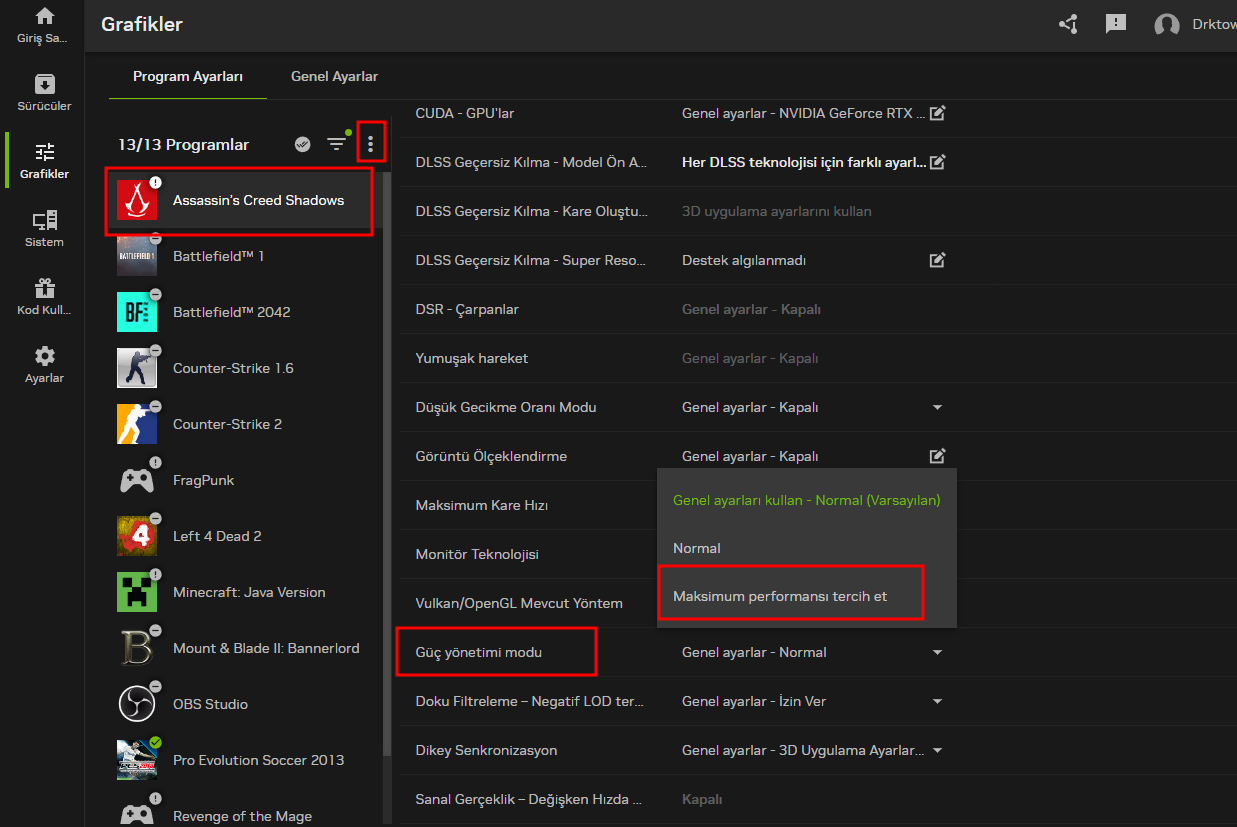The width and height of the screenshot is (1237, 827).
Task: Select Left 4 Dead 2 entry
Action: [245, 536]
